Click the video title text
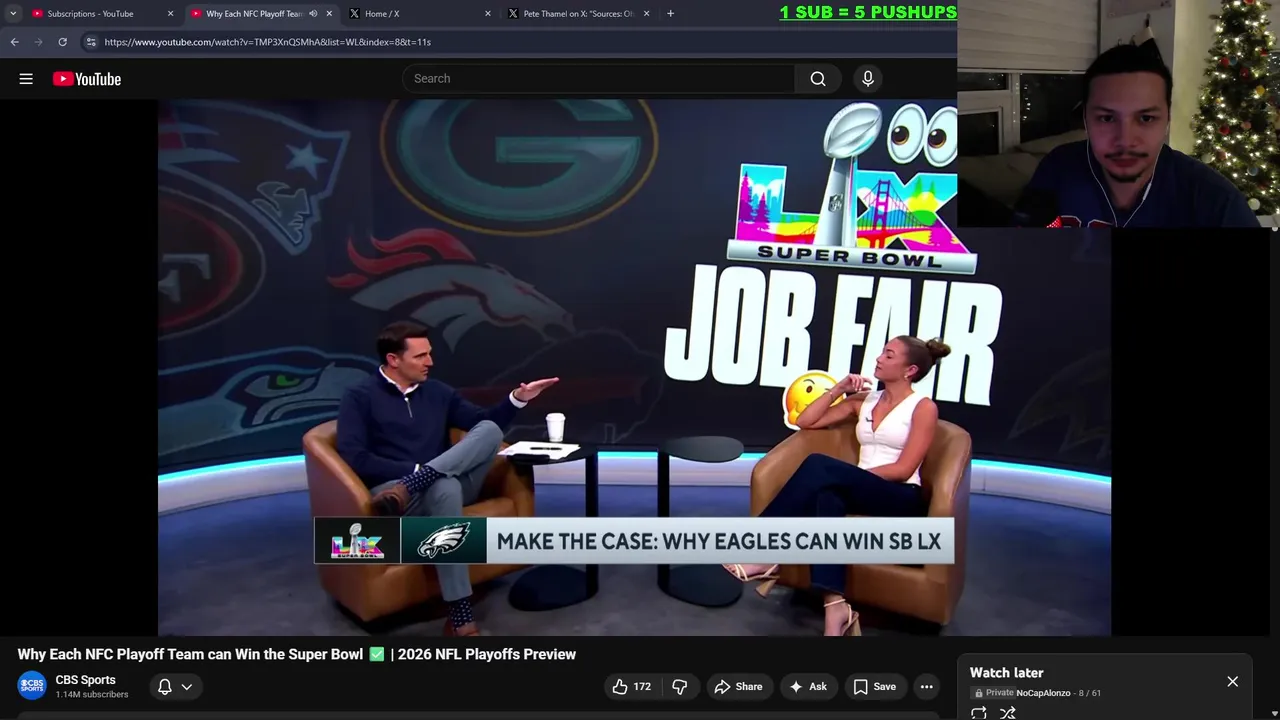The width and height of the screenshot is (1280, 720). click(x=297, y=654)
